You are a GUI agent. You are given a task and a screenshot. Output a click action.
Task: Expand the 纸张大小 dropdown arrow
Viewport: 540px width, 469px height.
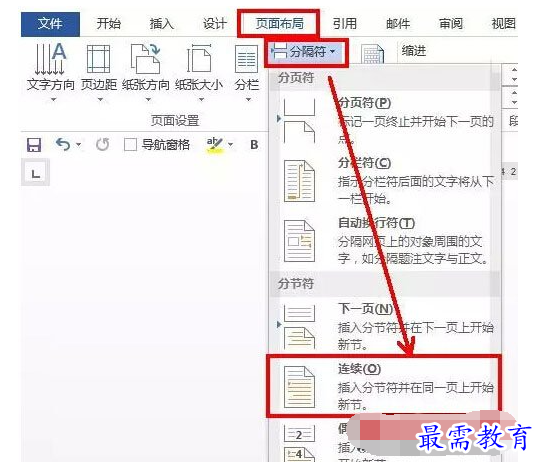click(x=201, y=100)
